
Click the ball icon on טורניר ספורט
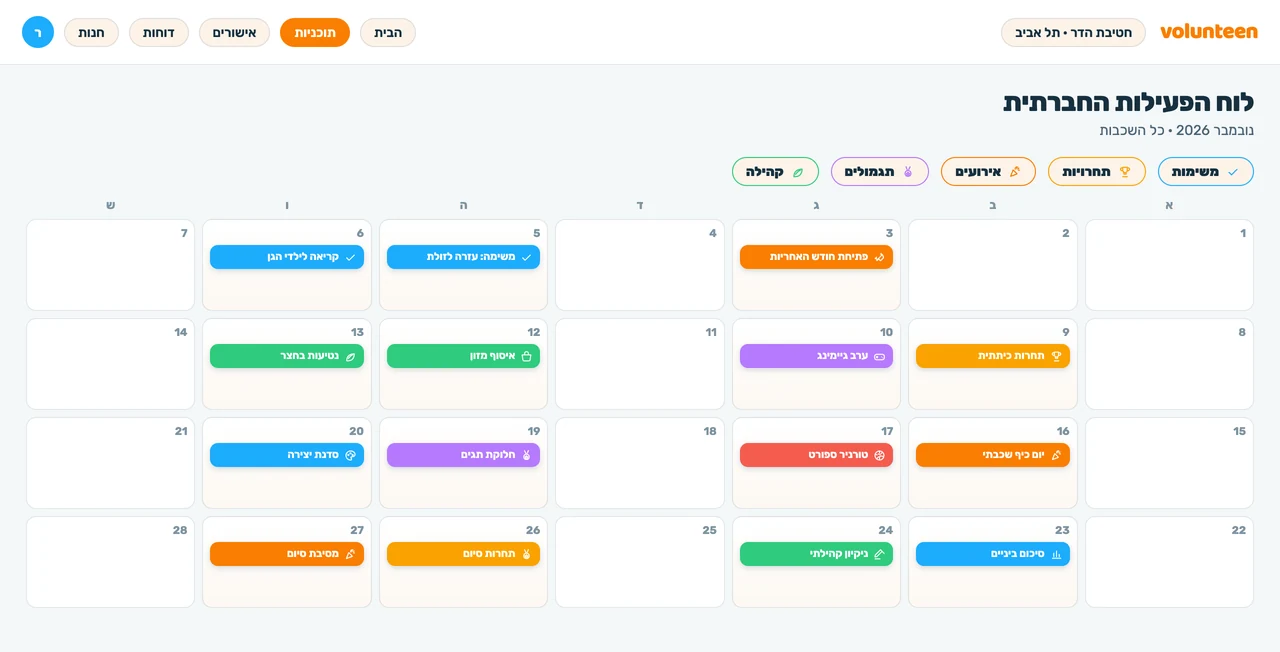pyautogui.click(x=880, y=455)
